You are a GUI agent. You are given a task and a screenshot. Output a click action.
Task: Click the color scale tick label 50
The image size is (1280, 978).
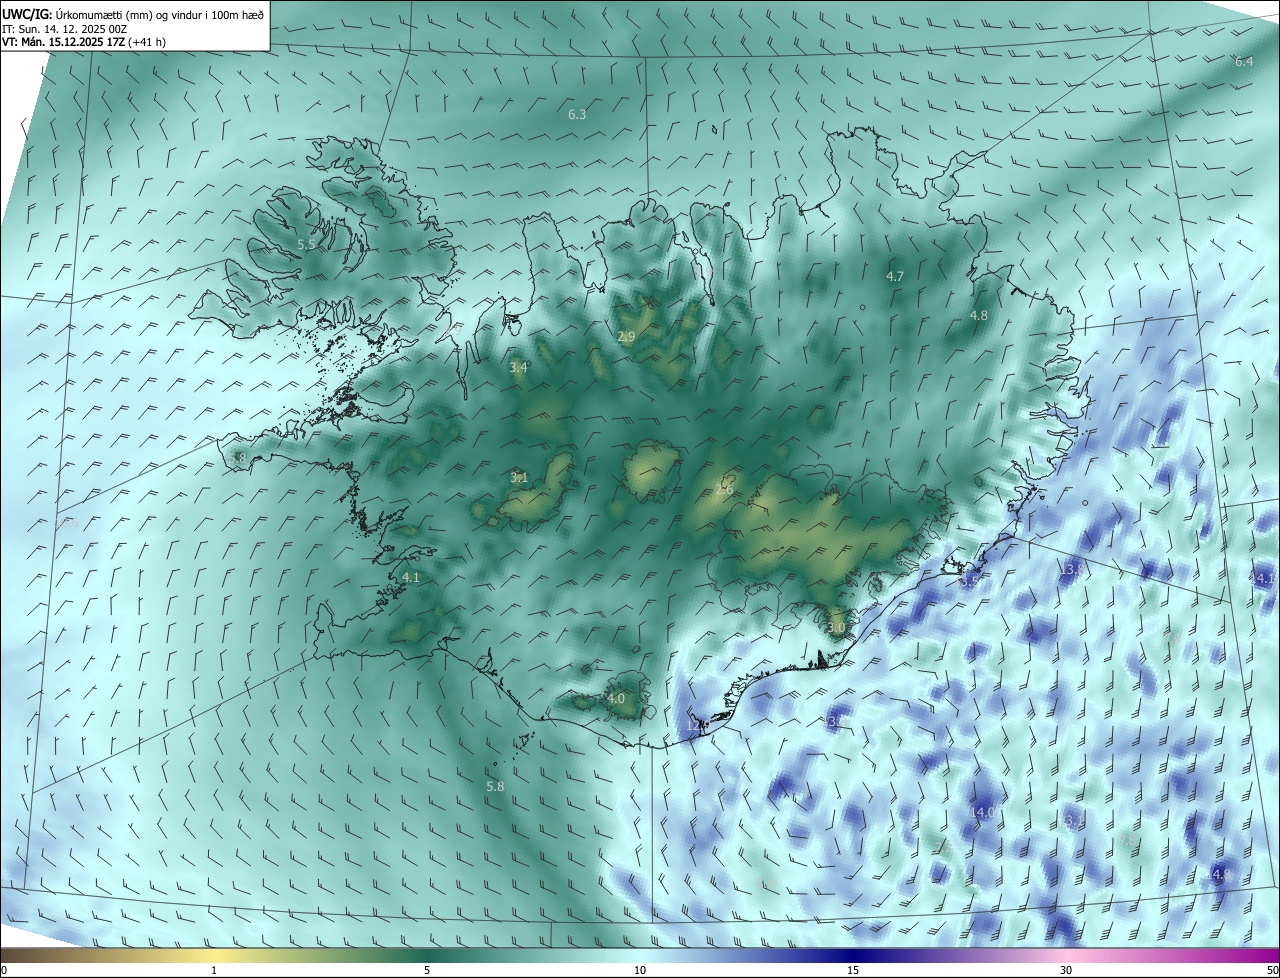1272,971
